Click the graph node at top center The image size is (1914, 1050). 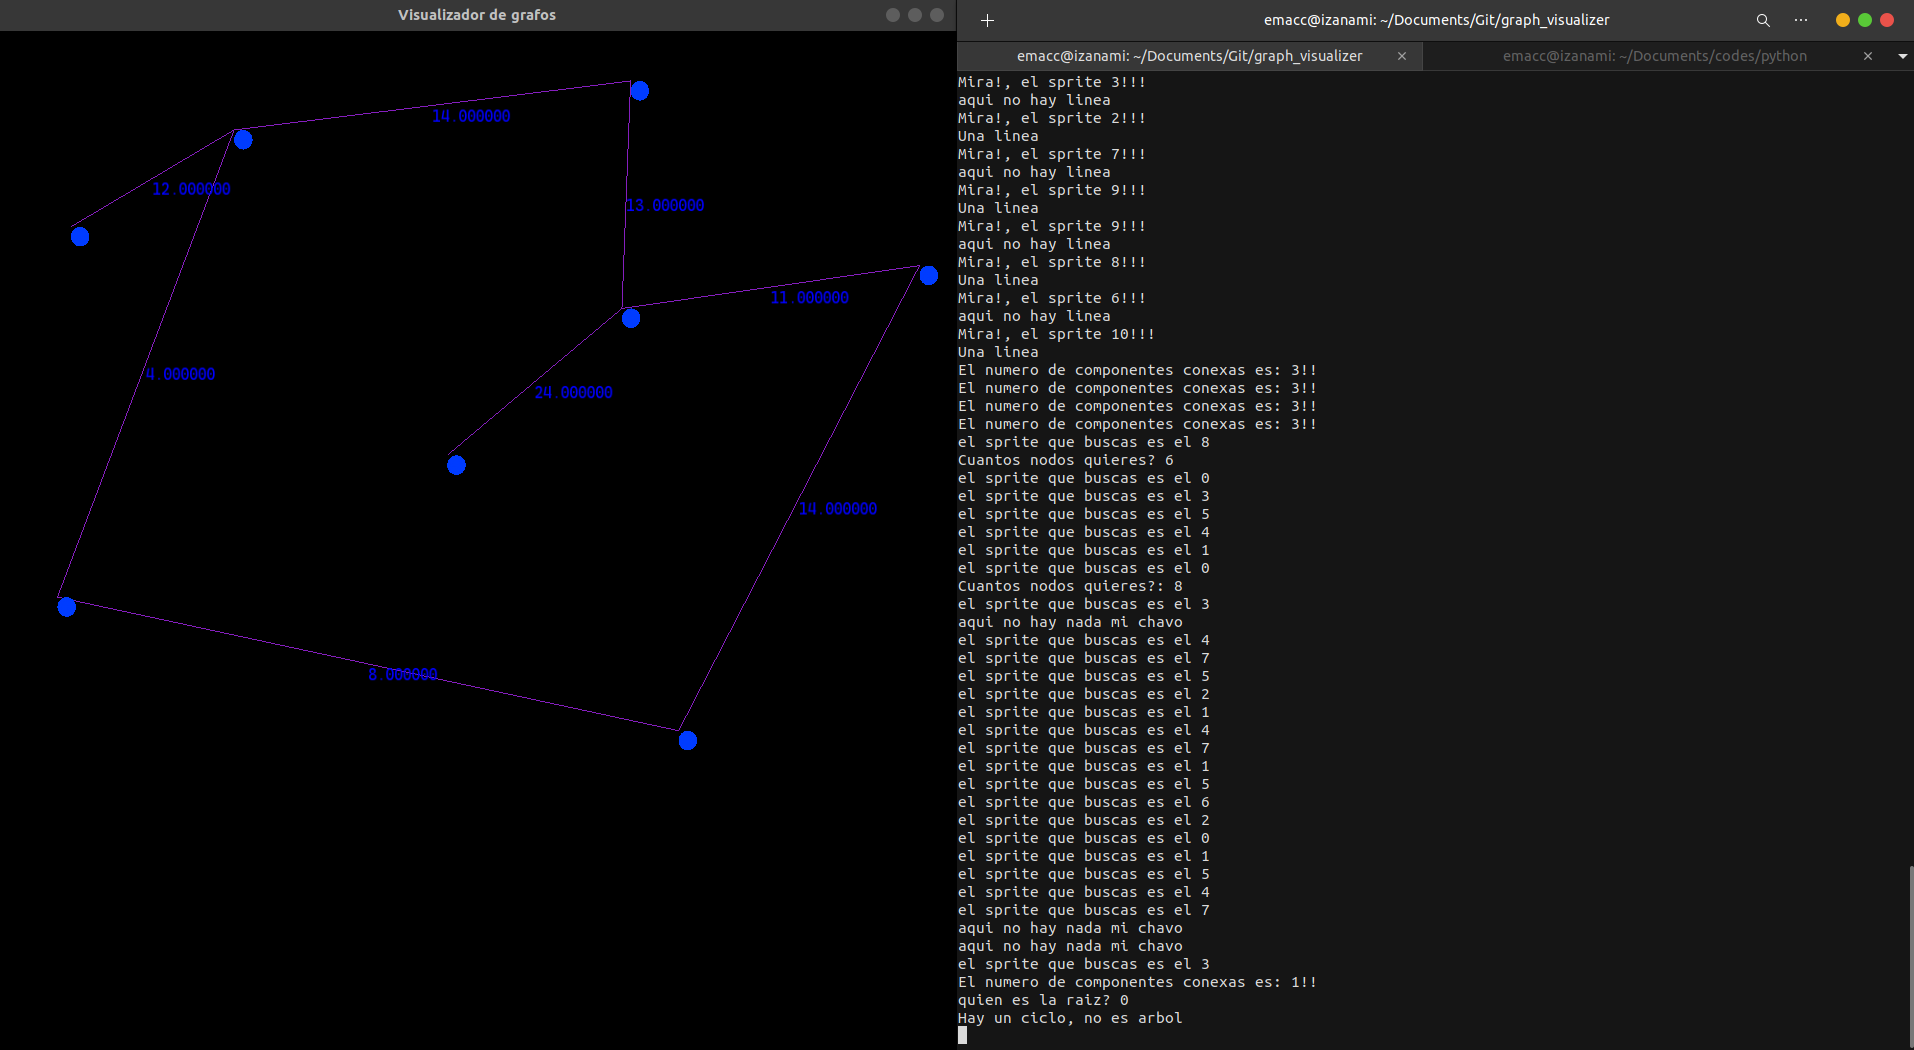pyautogui.click(x=640, y=91)
